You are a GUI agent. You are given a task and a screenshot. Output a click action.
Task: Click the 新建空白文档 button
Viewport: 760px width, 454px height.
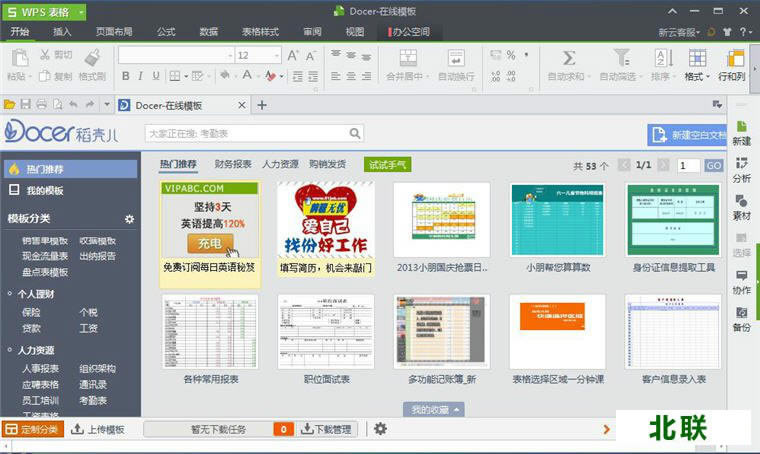(x=688, y=135)
